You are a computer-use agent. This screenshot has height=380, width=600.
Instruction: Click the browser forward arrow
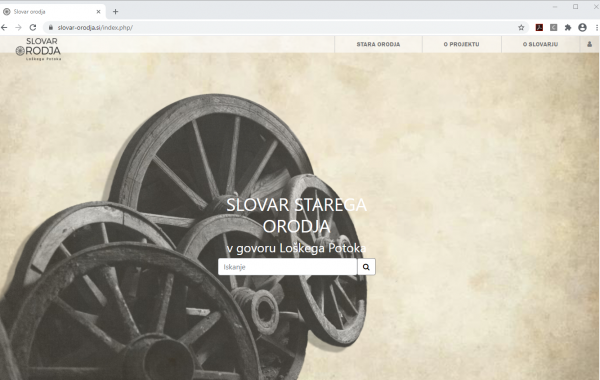tap(18, 28)
